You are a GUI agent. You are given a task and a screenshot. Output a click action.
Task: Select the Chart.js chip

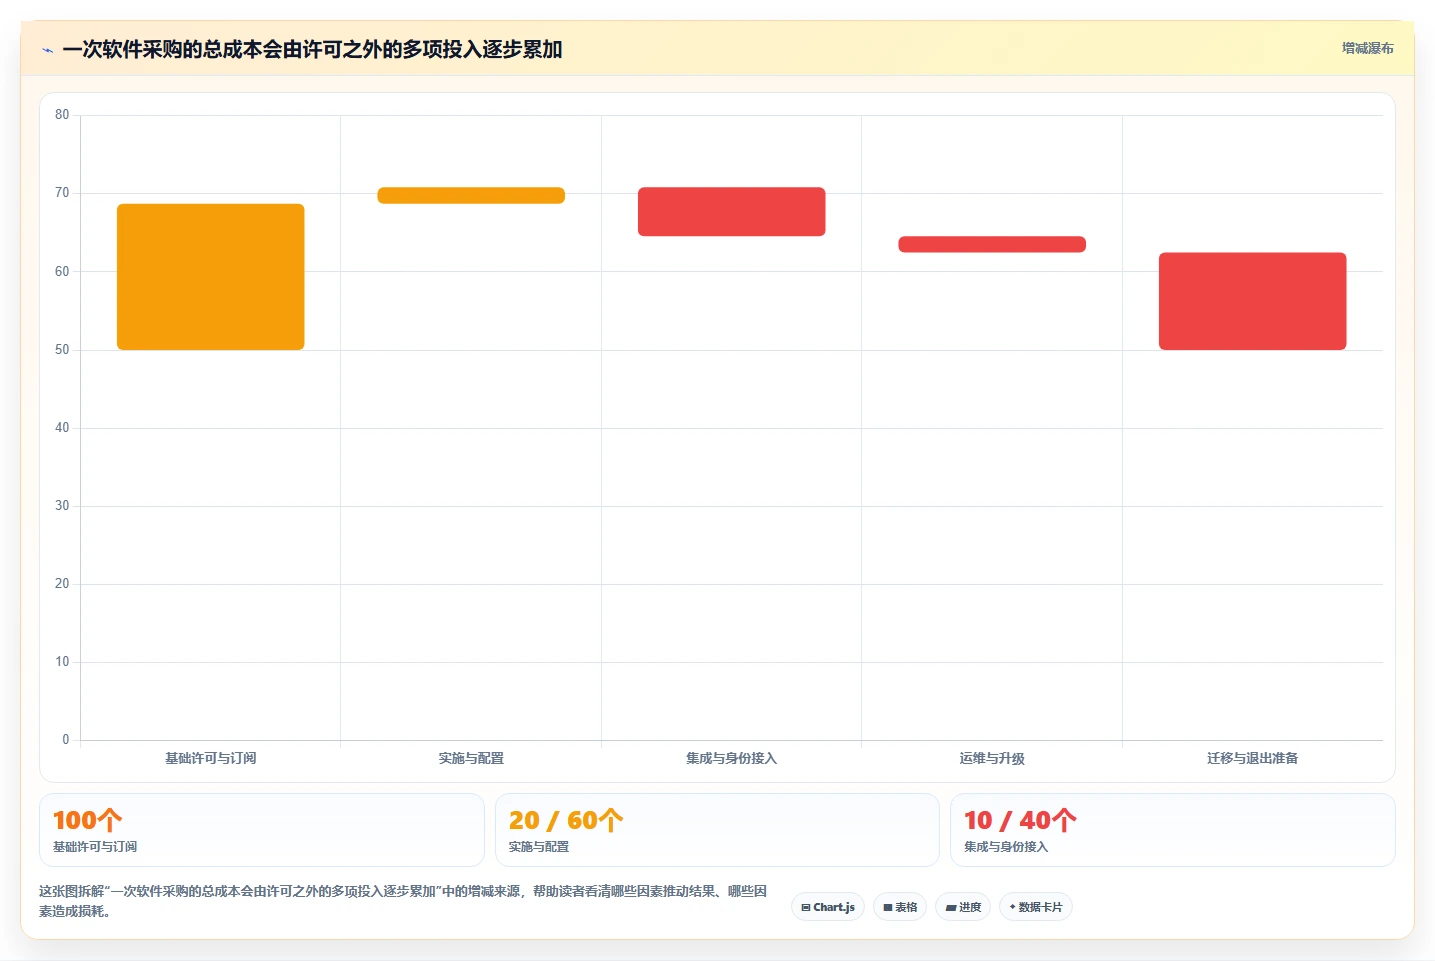pyautogui.click(x=828, y=907)
